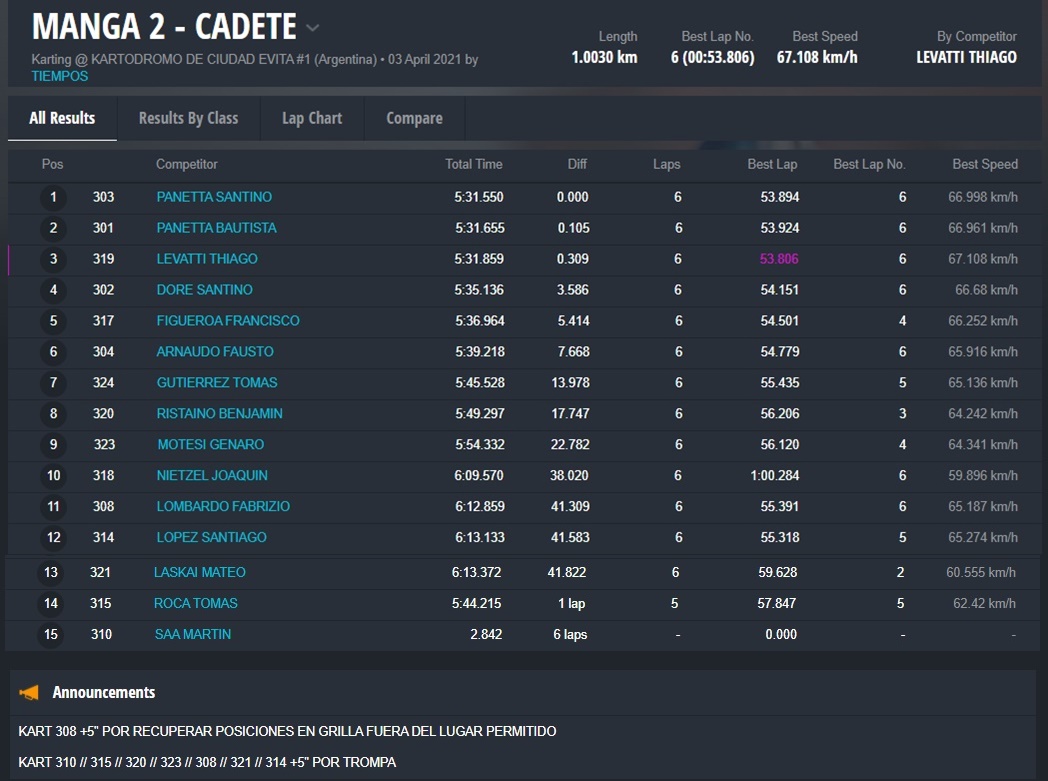Click the position 1 circle badge
The height and width of the screenshot is (781, 1048).
click(54, 197)
